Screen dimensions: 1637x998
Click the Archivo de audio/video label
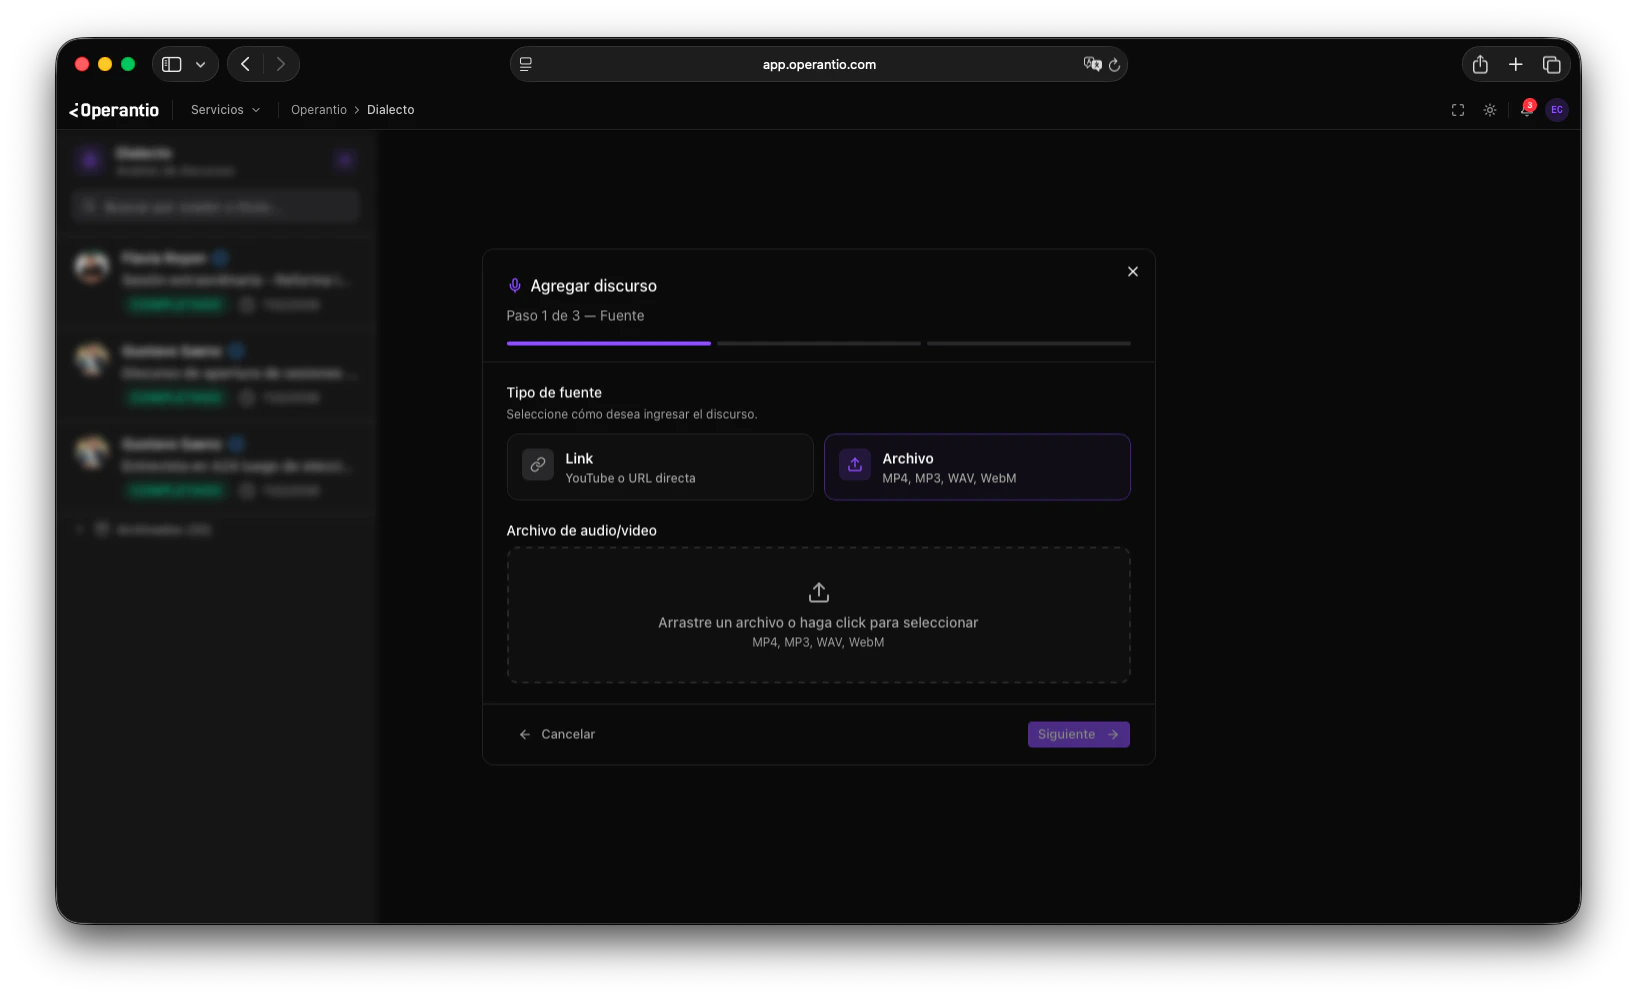[581, 531]
